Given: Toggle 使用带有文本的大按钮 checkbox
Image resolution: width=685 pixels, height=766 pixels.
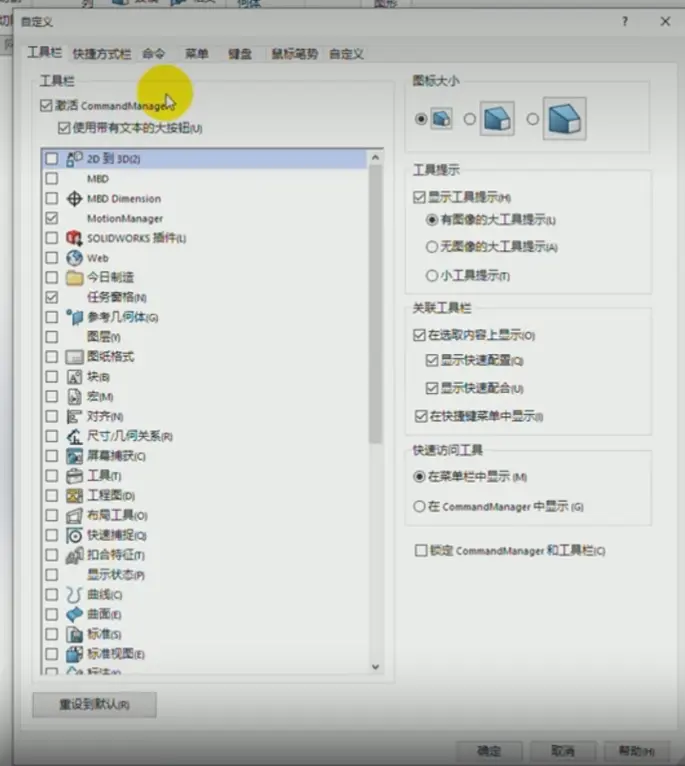Looking at the screenshot, I should [x=64, y=128].
